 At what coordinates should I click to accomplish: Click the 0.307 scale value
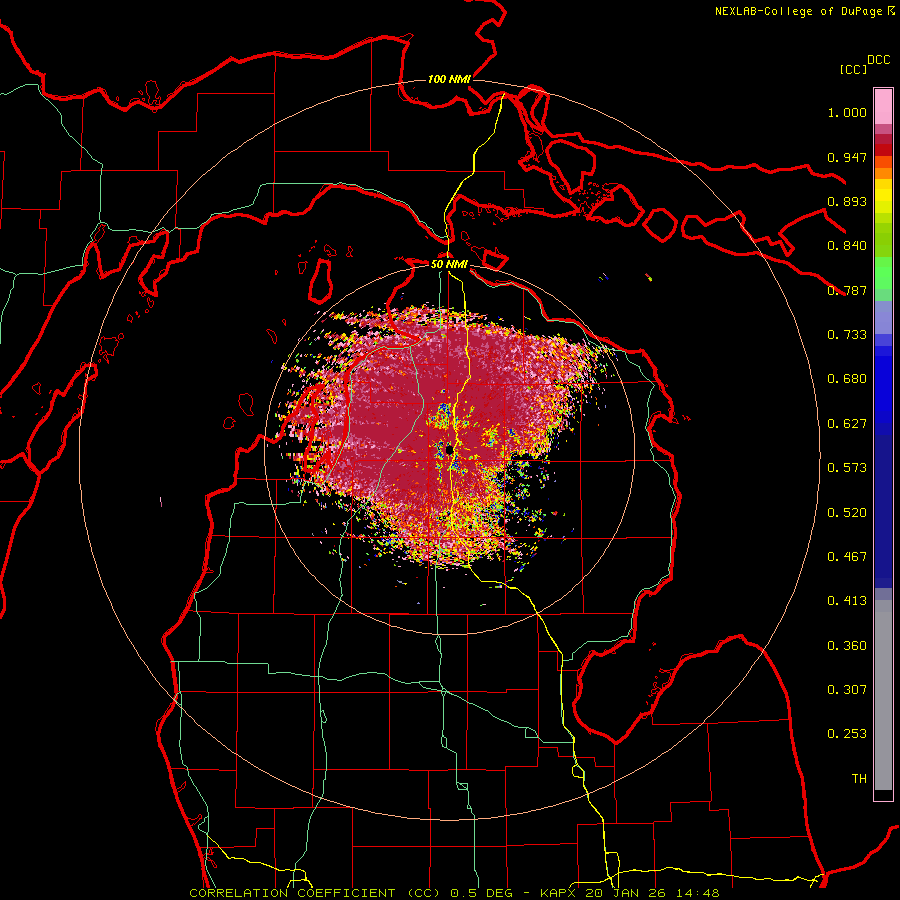tap(847, 690)
